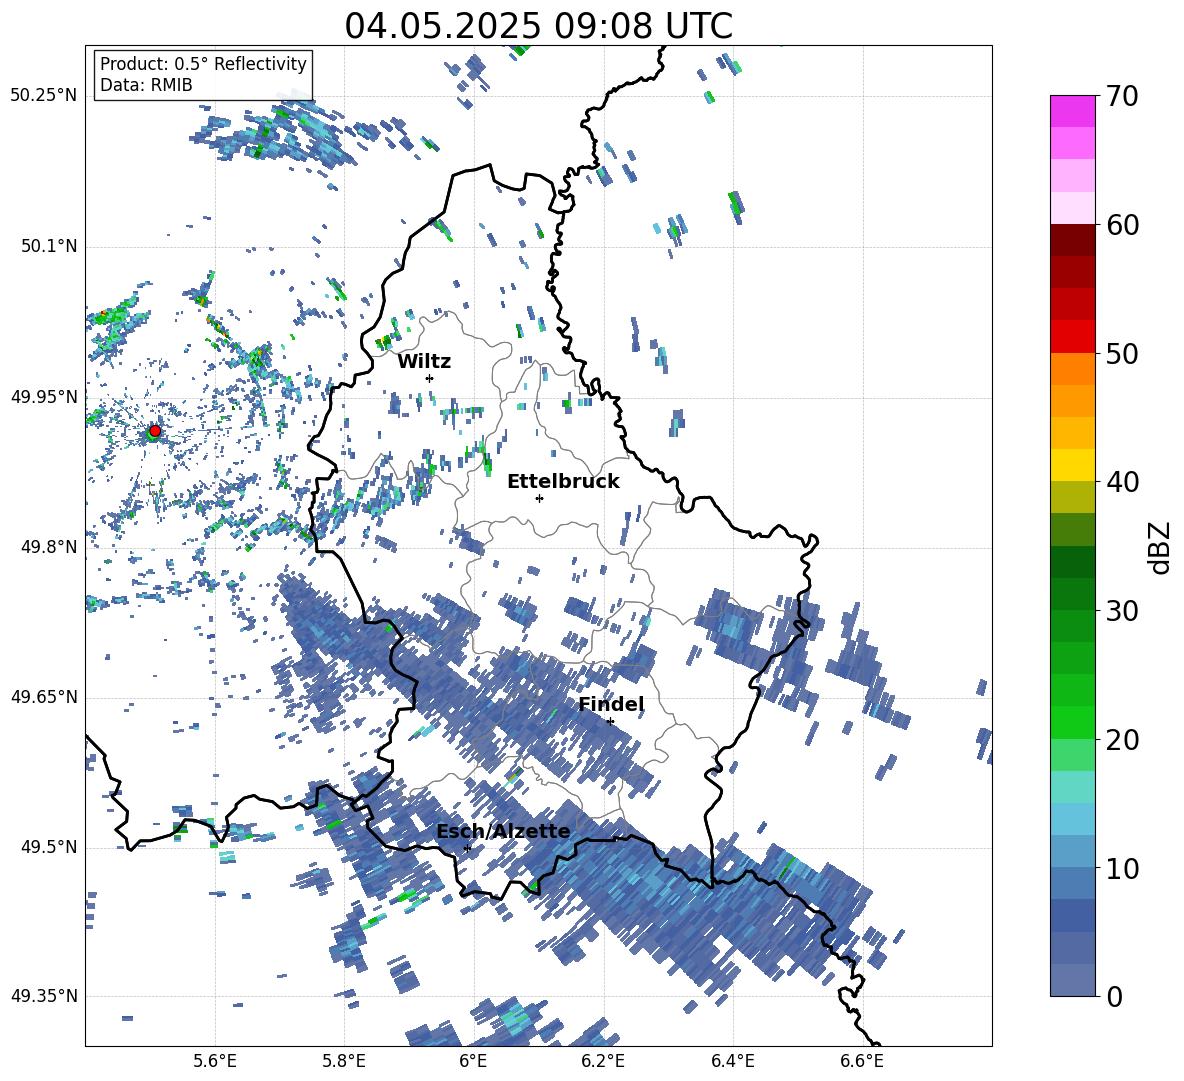Click the colorbar tick label 0

[x=1114, y=997]
